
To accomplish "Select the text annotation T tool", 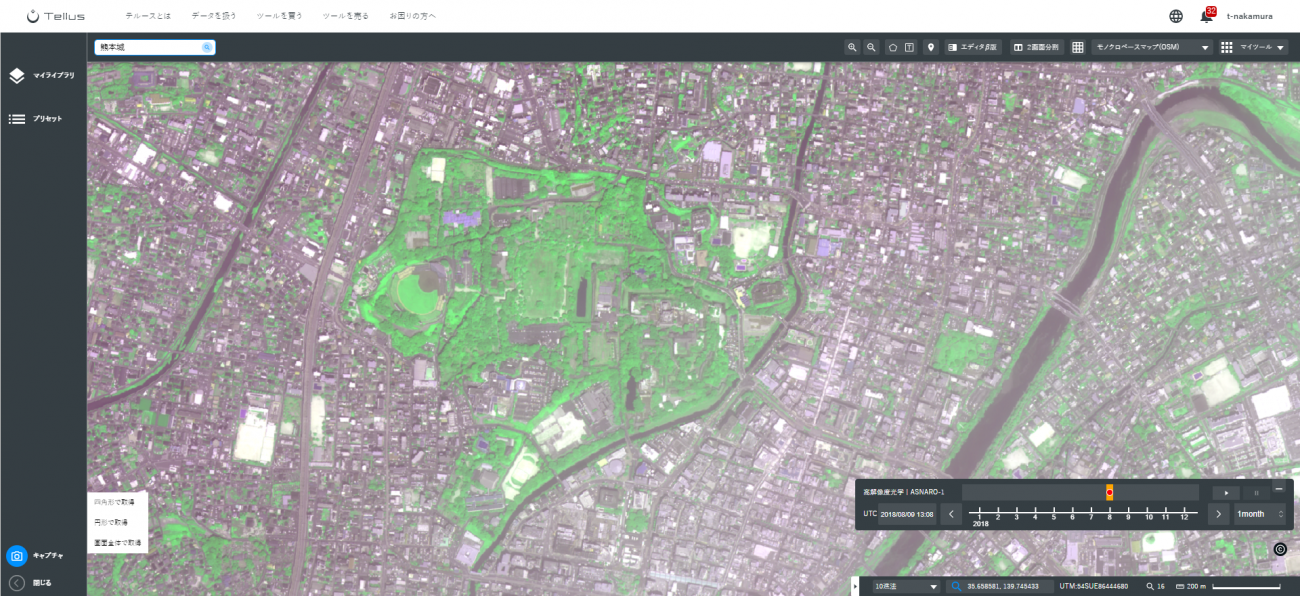I will [910, 47].
